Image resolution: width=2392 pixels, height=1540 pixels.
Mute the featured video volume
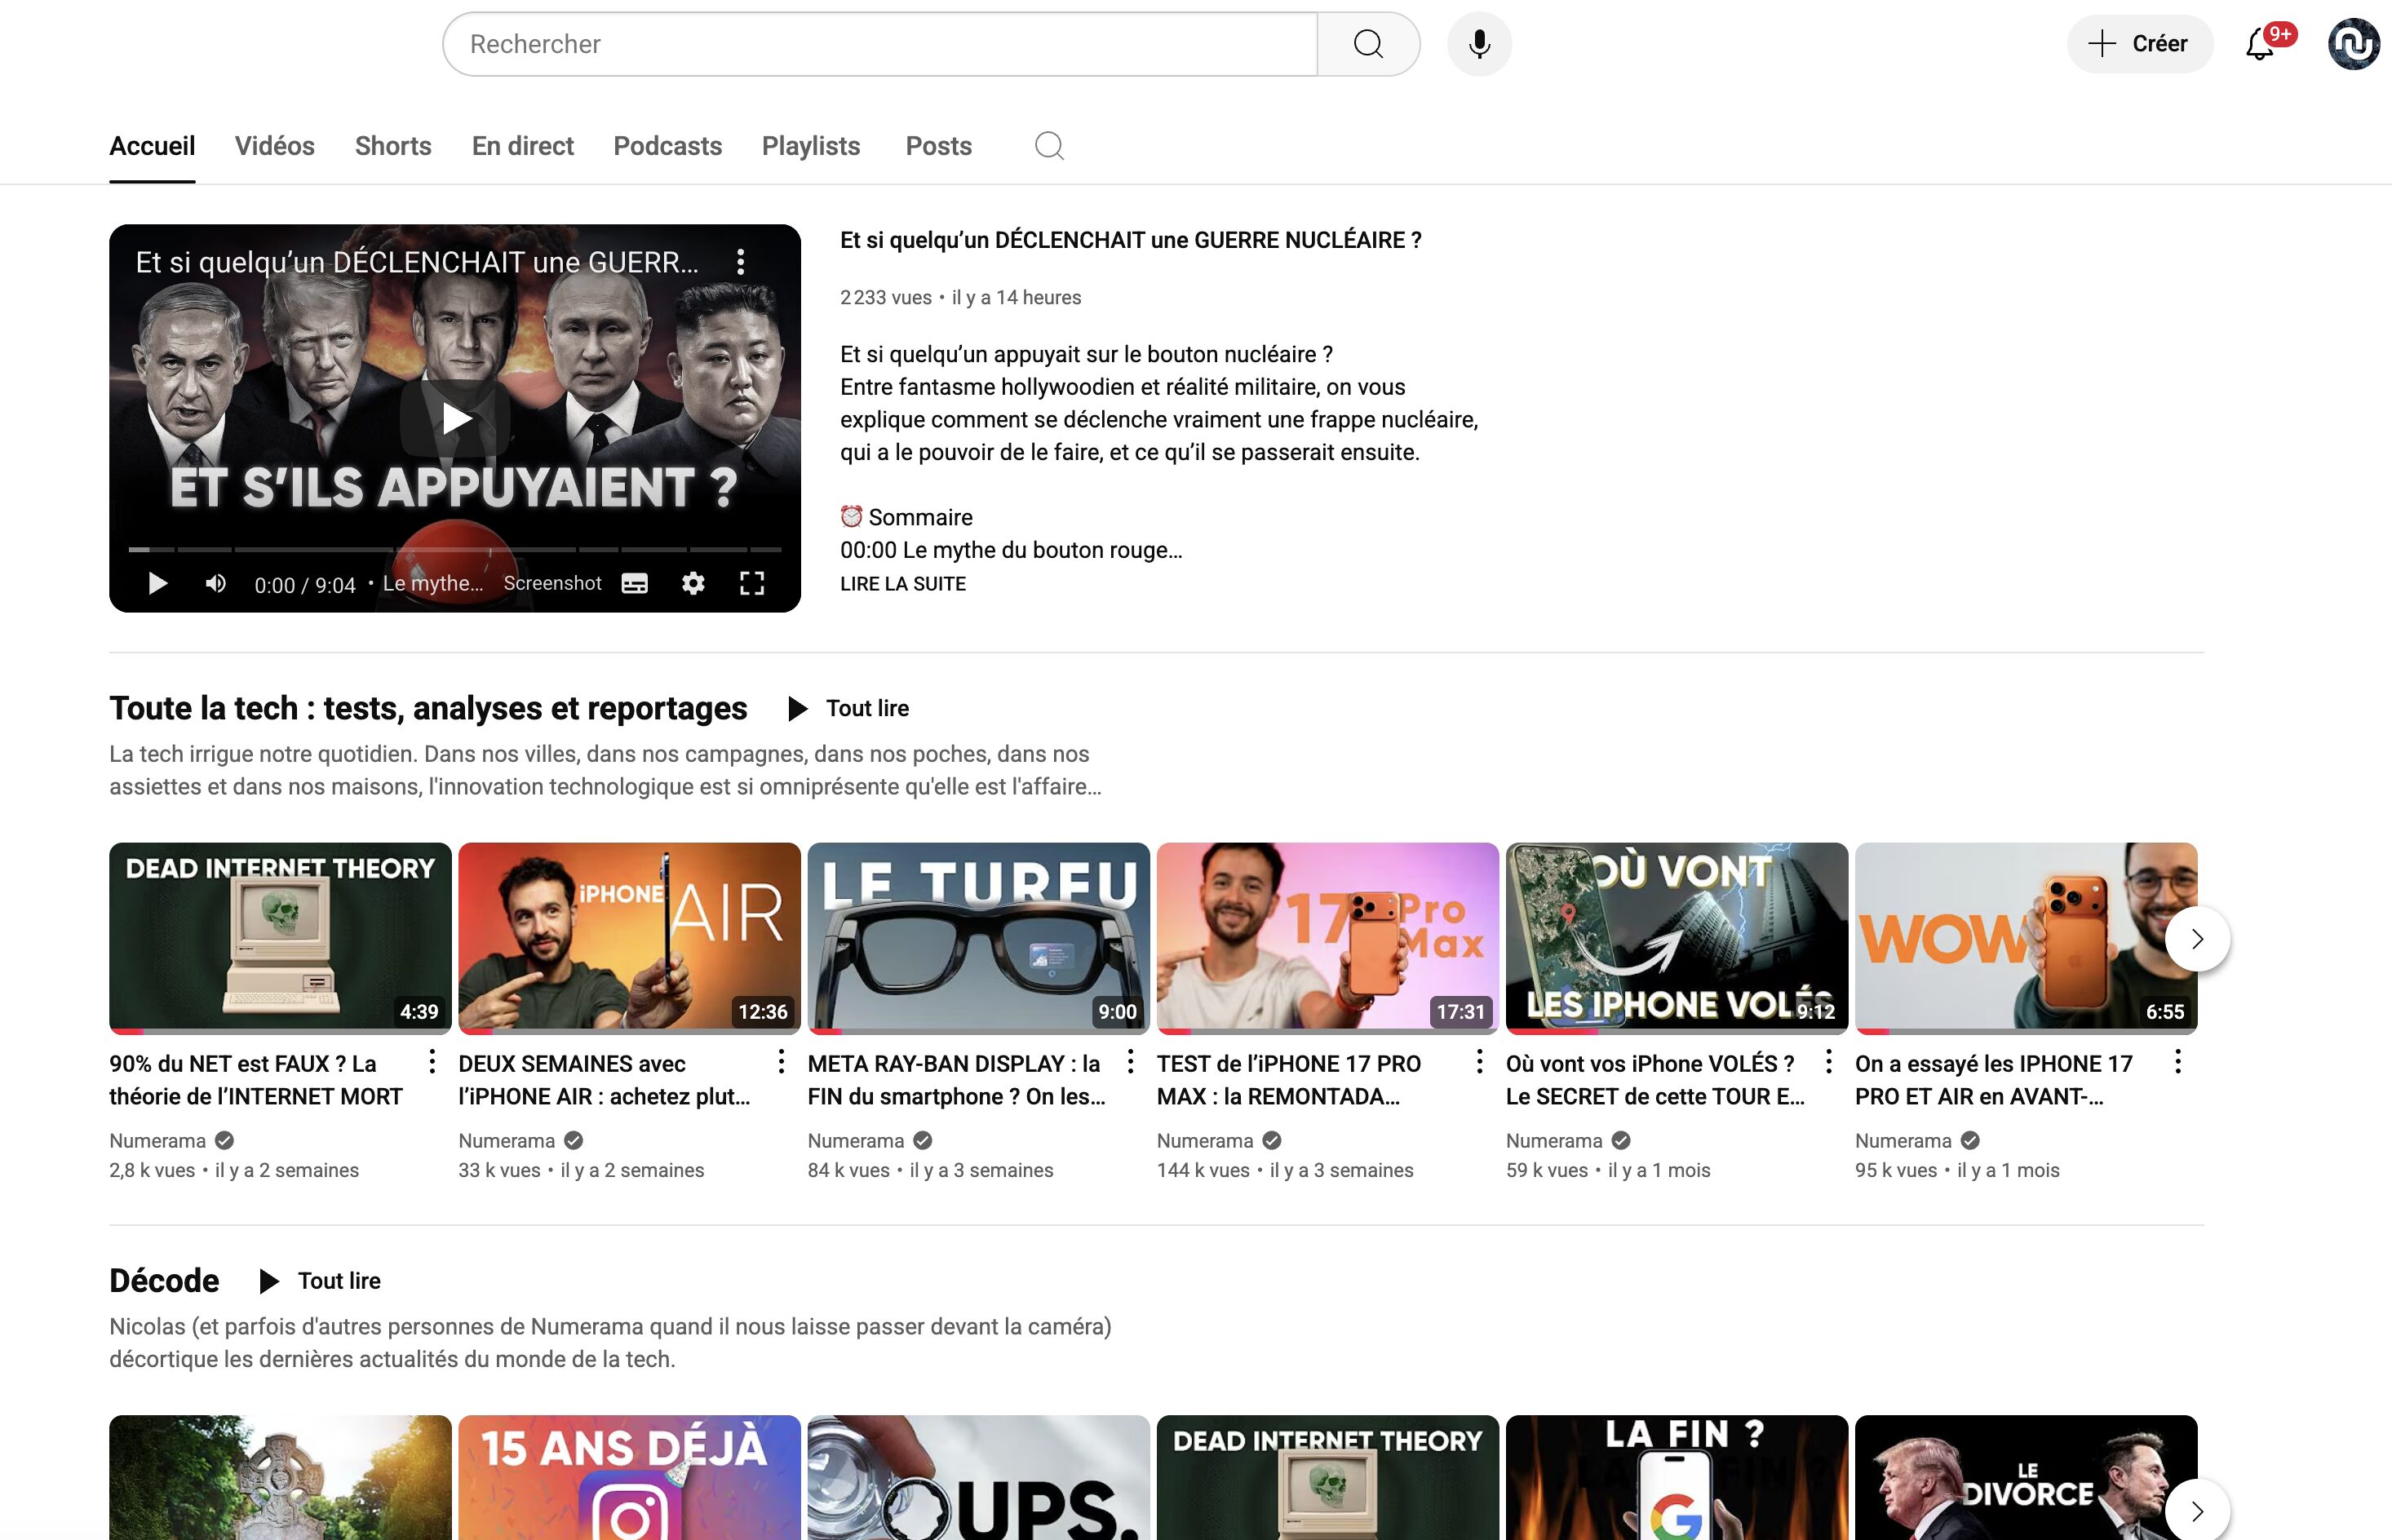pyautogui.click(x=215, y=583)
